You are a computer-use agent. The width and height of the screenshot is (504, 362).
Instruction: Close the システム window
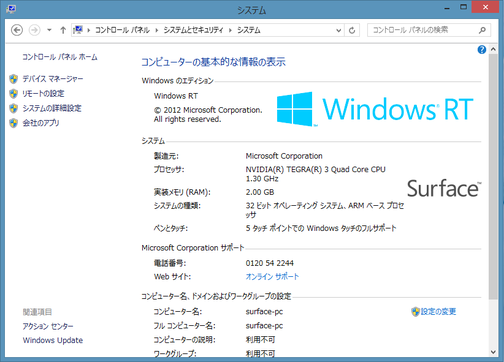point(485,7)
